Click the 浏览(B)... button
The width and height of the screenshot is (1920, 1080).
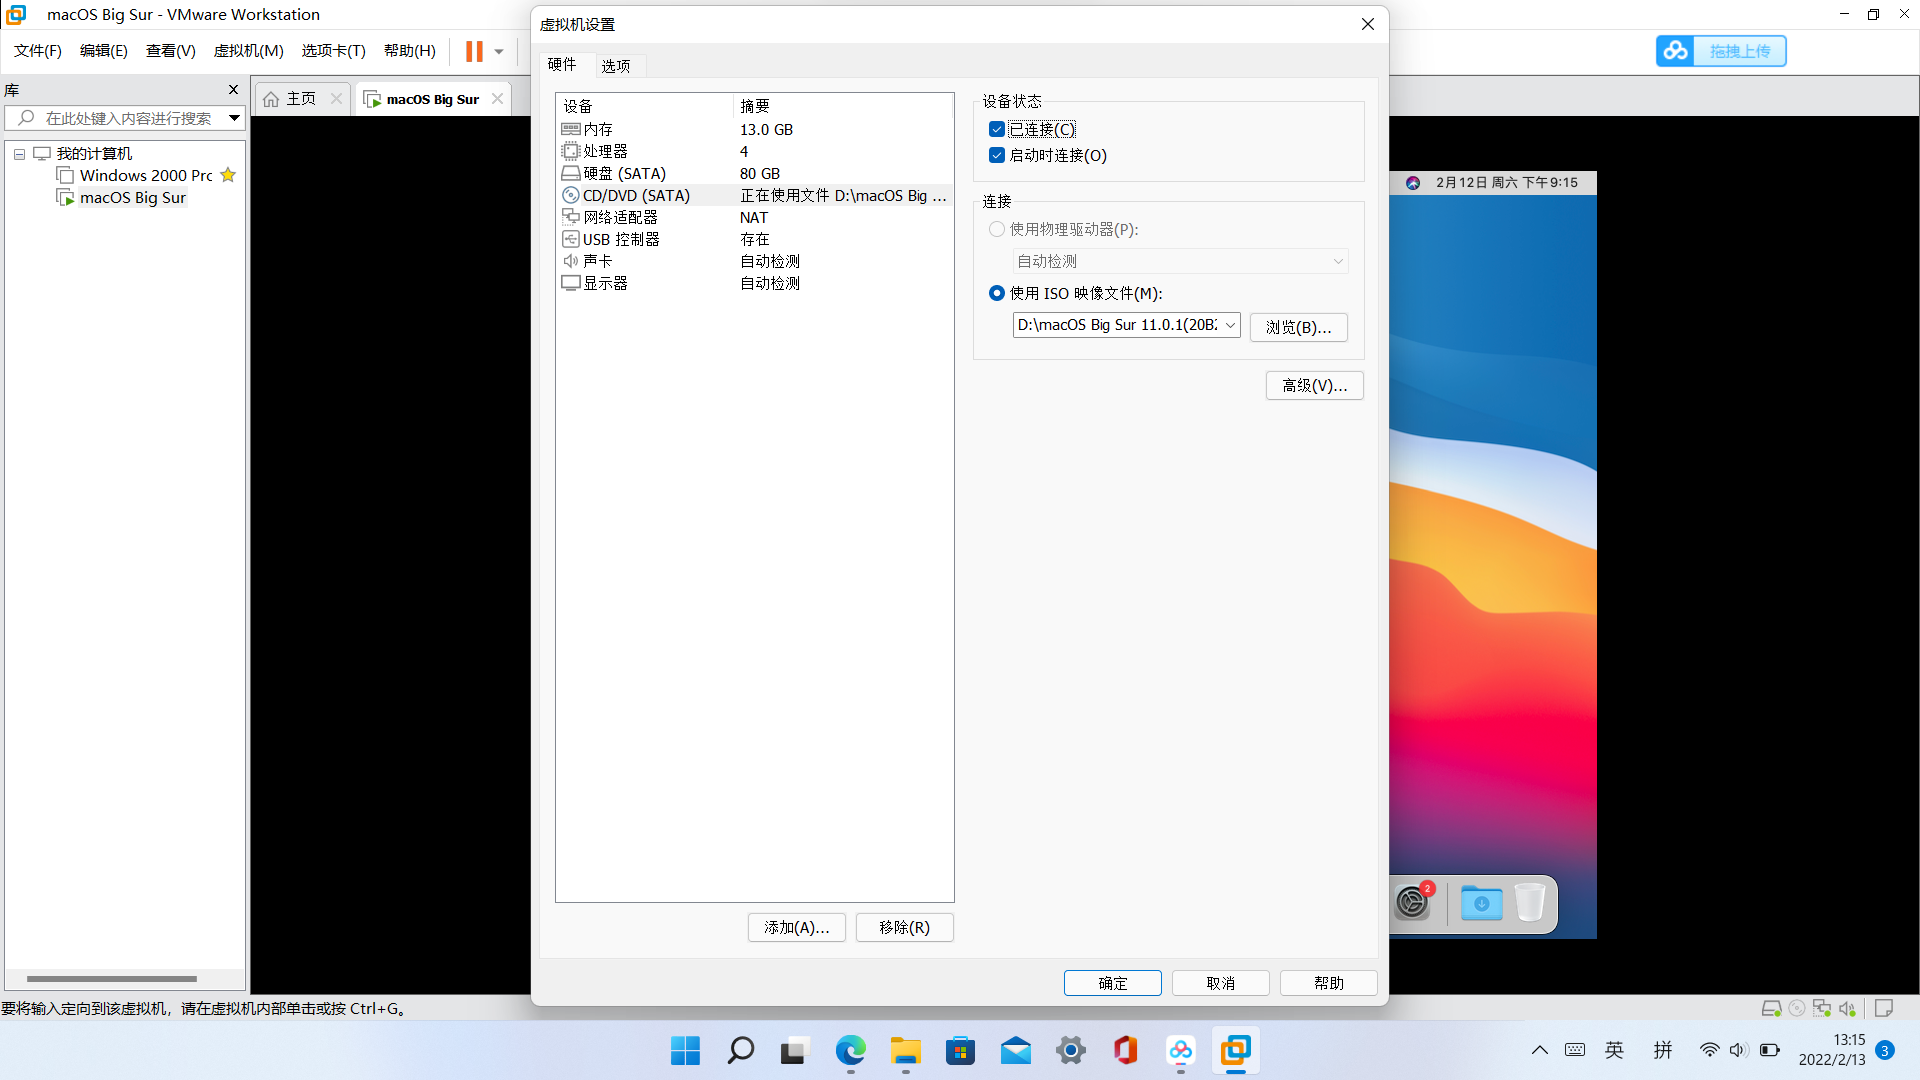click(1298, 327)
